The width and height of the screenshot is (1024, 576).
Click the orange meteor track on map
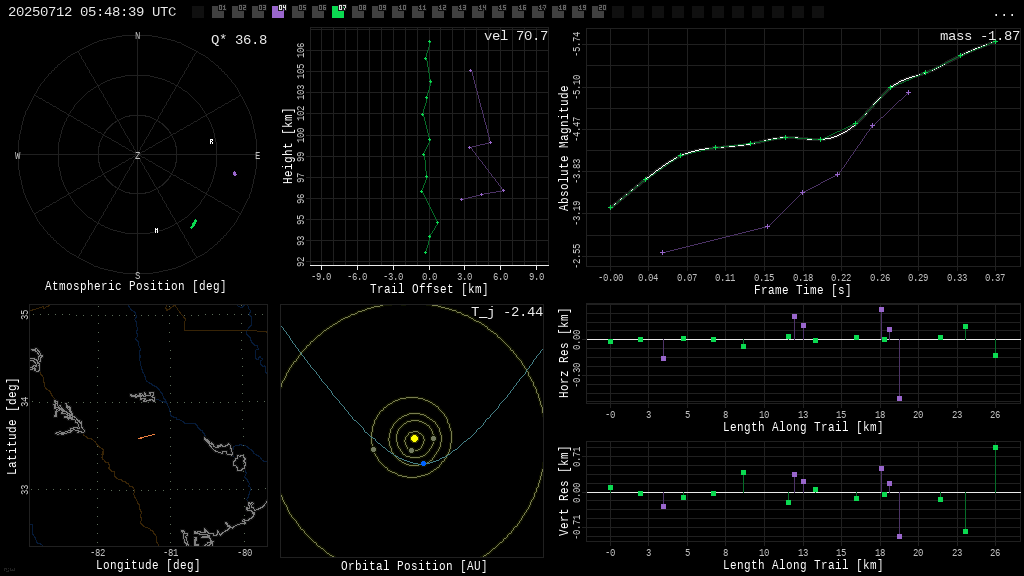[x=146, y=436]
